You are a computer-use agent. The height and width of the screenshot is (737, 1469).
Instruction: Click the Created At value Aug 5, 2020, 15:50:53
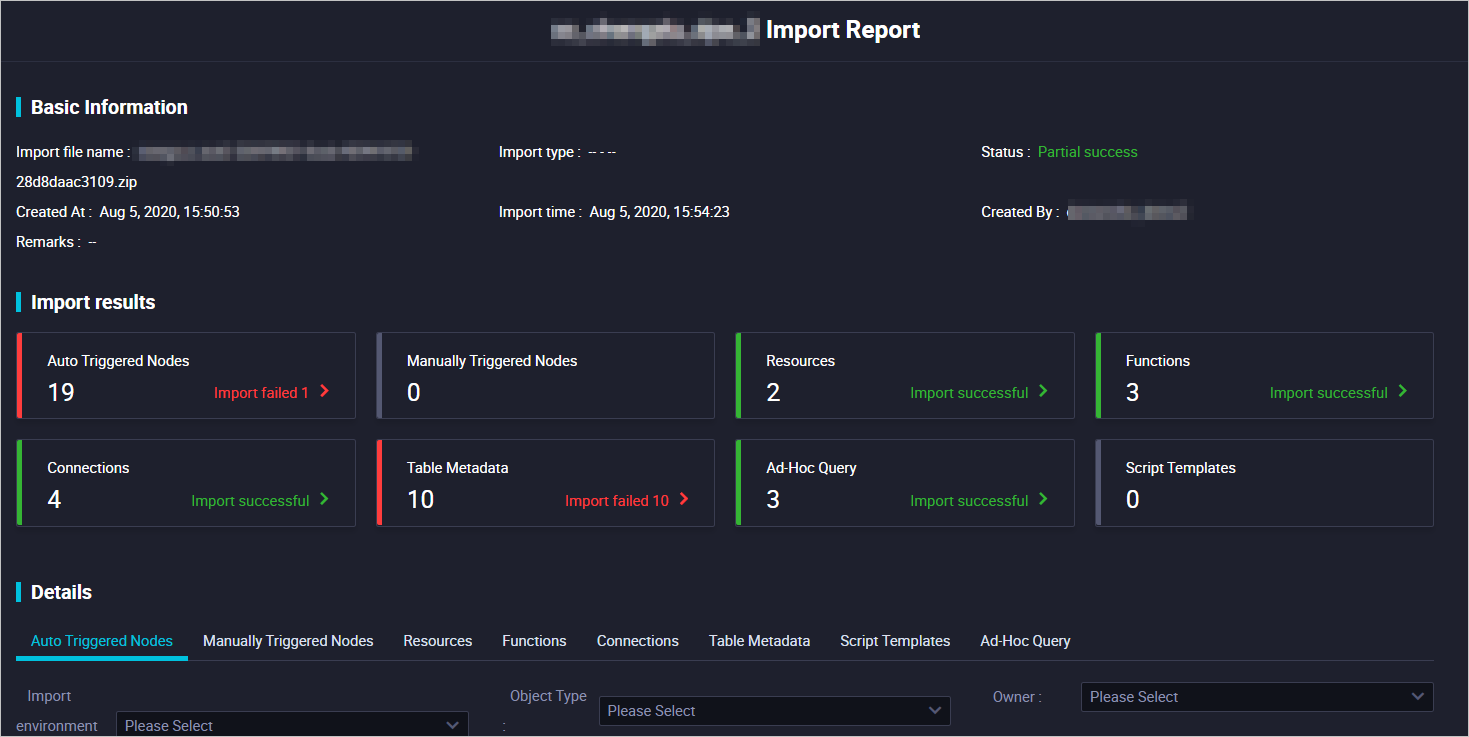click(x=170, y=212)
